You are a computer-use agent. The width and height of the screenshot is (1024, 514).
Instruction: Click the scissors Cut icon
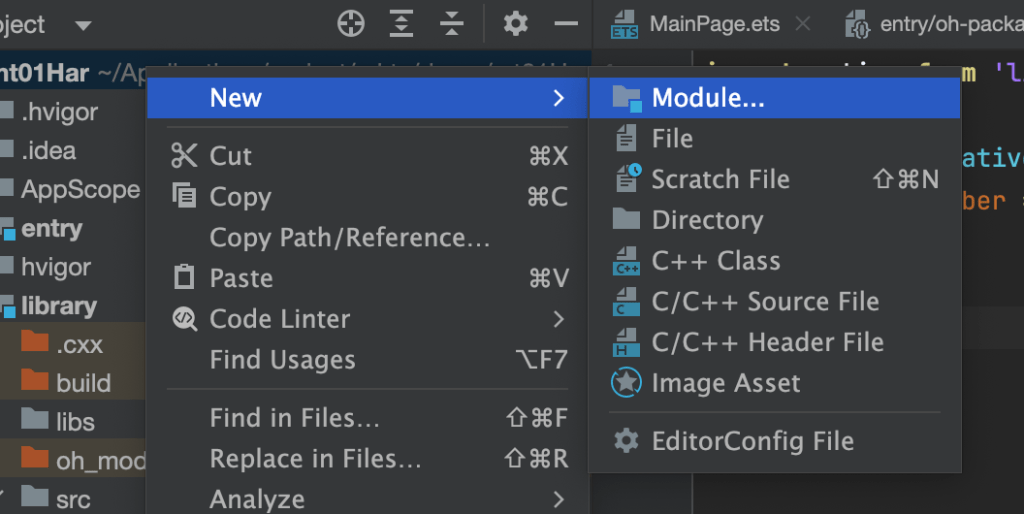point(185,156)
